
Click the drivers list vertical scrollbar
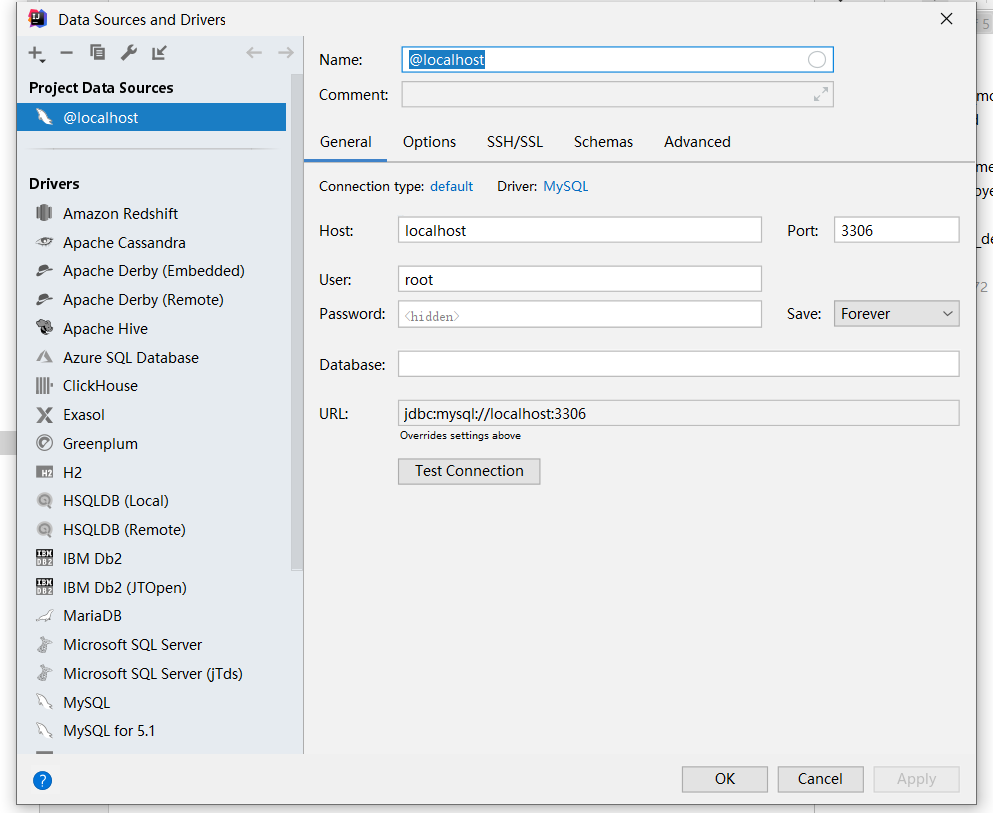296,320
